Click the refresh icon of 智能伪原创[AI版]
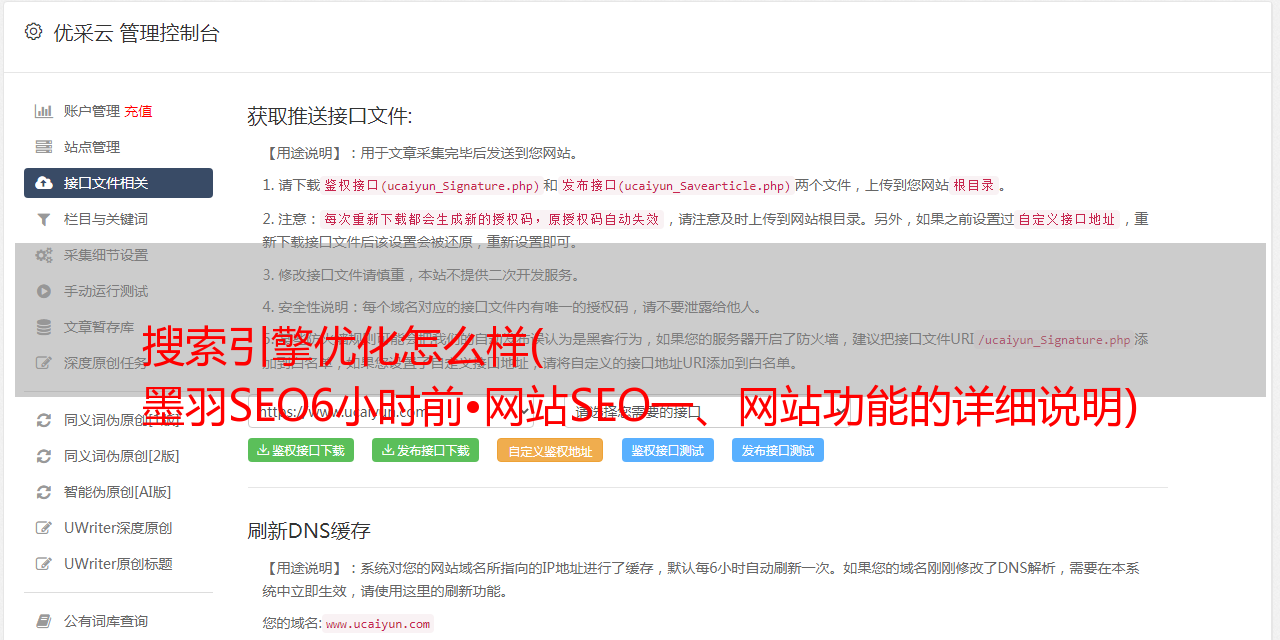Image resolution: width=1280 pixels, height=640 pixels. click(x=44, y=492)
